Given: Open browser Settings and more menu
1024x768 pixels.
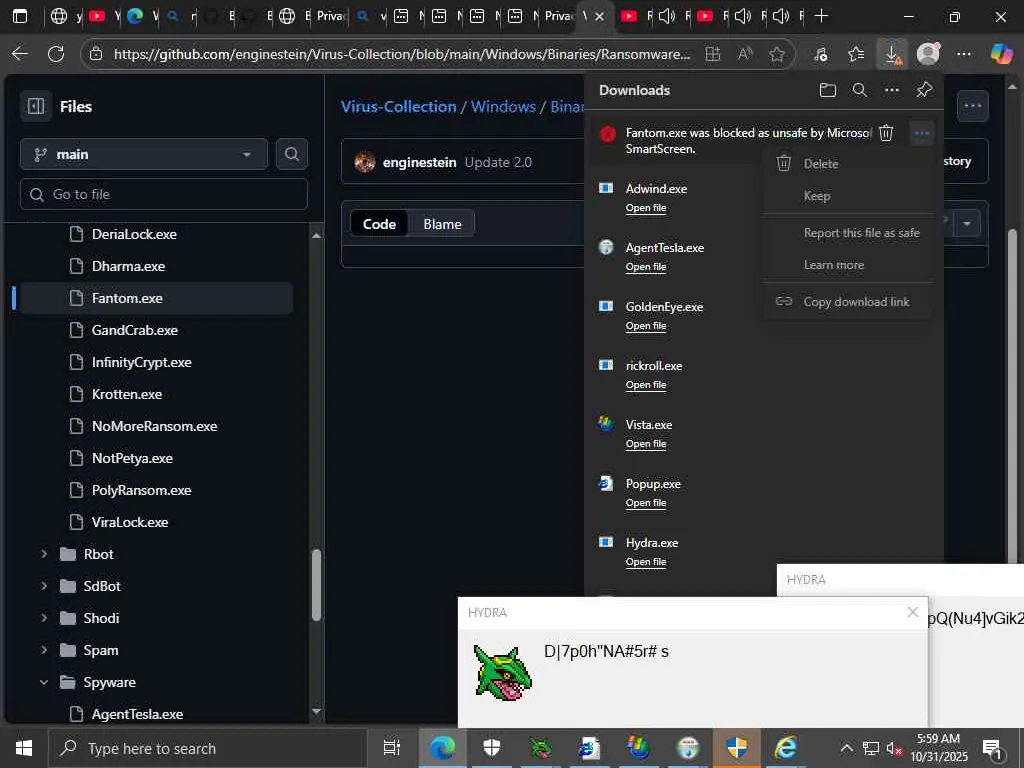Looking at the screenshot, I should (x=964, y=54).
